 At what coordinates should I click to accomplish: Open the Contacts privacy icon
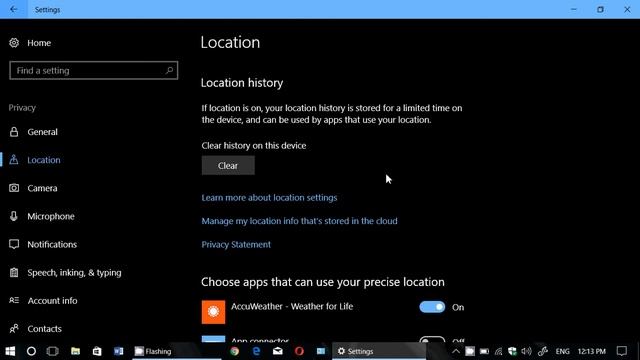pos(14,329)
